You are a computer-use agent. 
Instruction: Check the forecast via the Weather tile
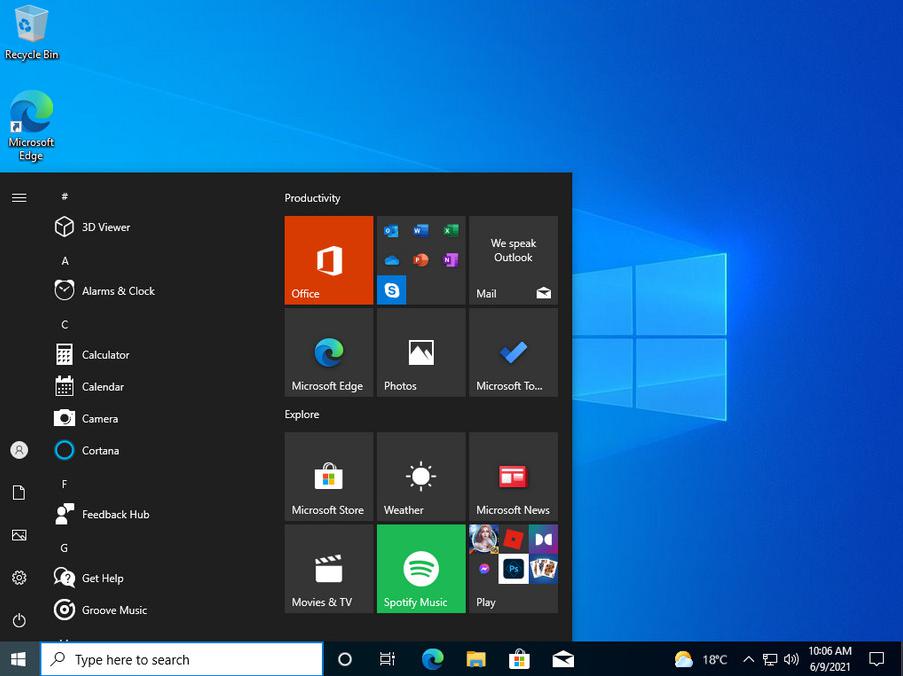(420, 475)
